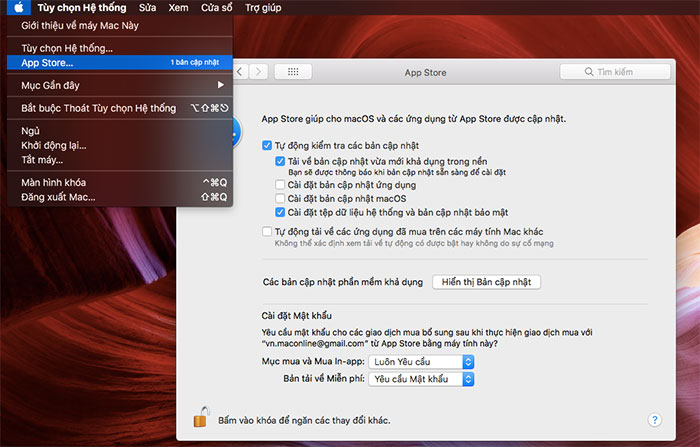Choose 'Bắt buộc Thoát Tùy chọn Hệ thống'
Viewport: 700px width, 447px height.
pos(120,108)
